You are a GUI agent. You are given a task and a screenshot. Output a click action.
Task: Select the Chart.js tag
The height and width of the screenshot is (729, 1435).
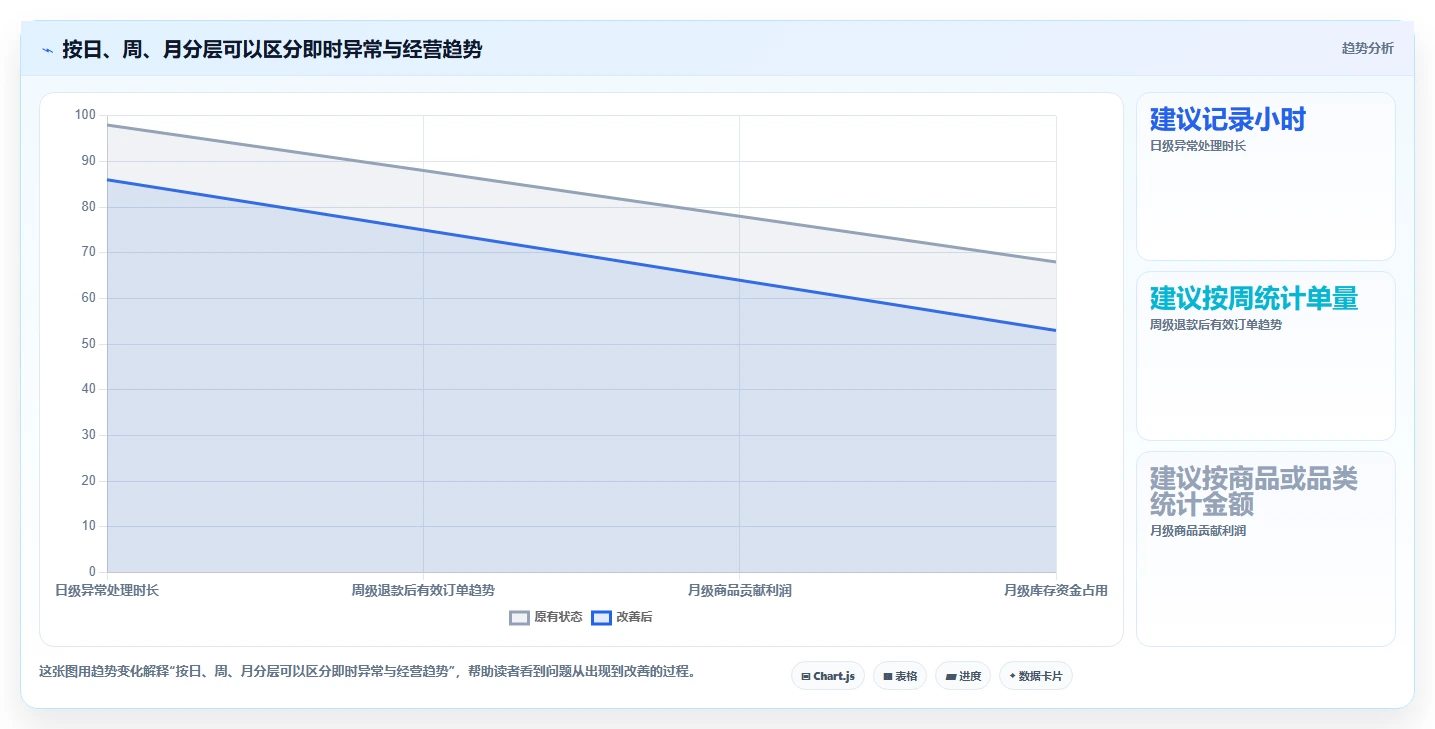tap(828, 676)
